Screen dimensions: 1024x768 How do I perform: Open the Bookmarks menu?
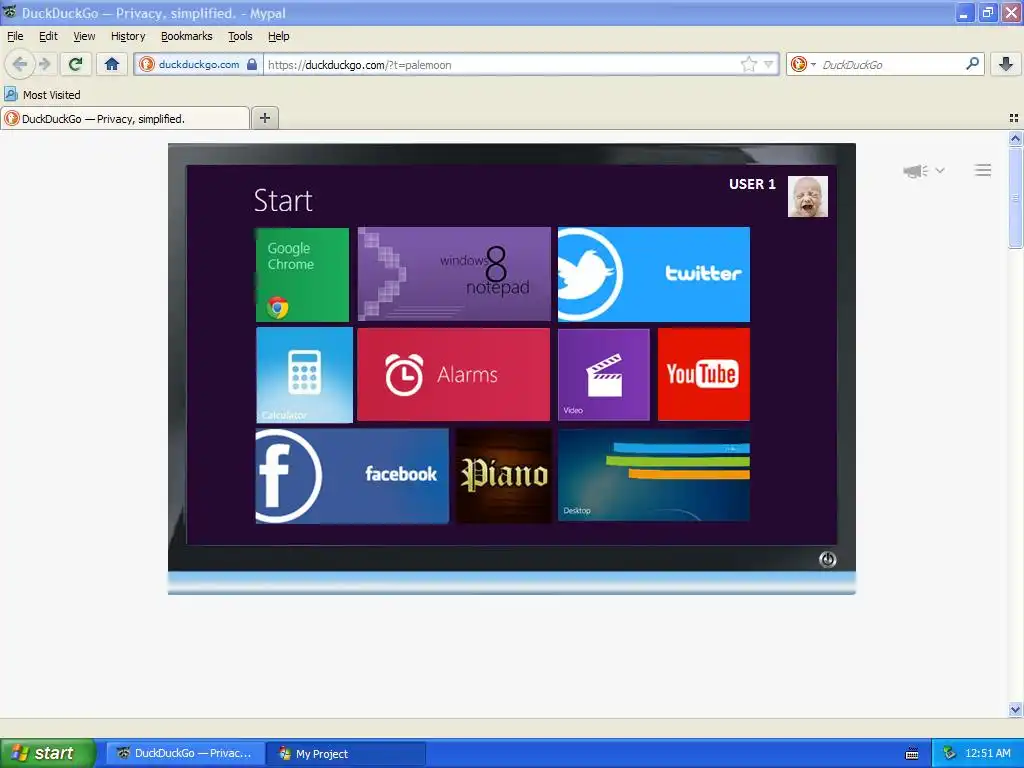click(187, 36)
